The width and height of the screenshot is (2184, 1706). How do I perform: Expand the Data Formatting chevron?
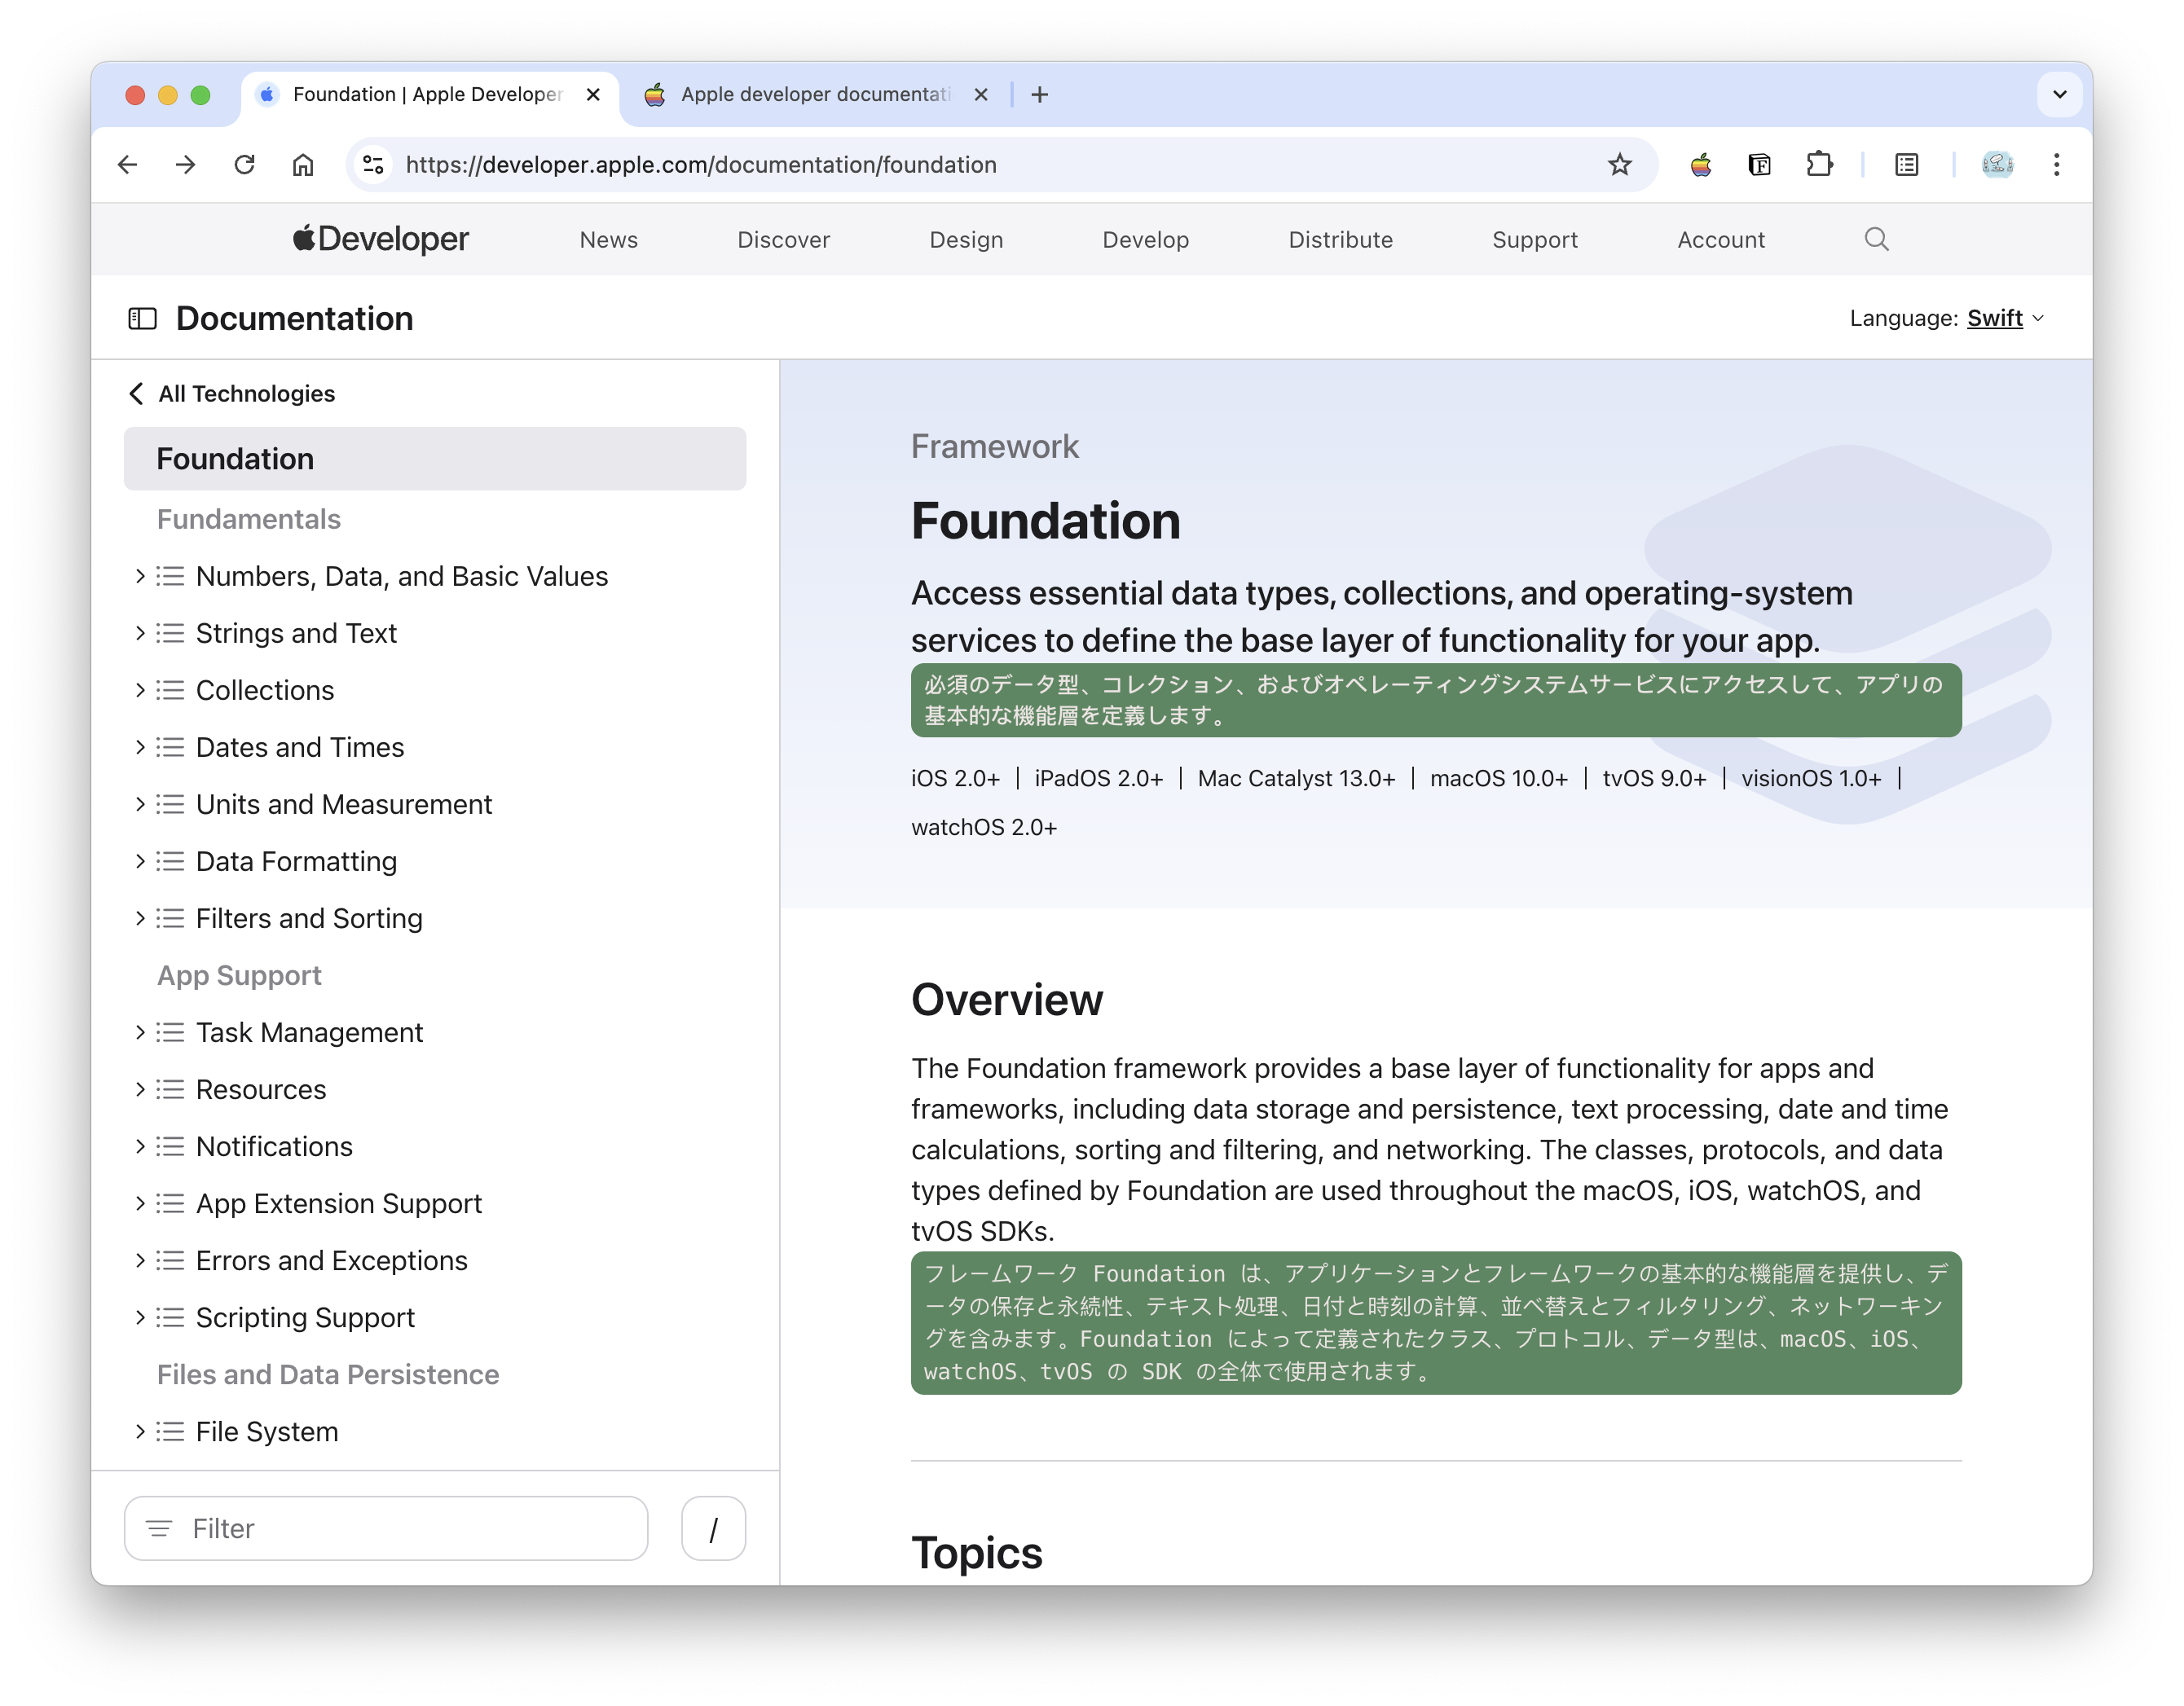point(140,861)
